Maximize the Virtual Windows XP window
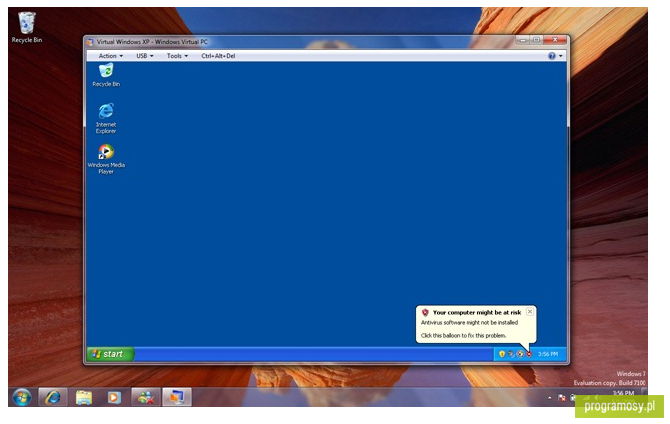The height and width of the screenshot is (424, 670). pos(536,40)
